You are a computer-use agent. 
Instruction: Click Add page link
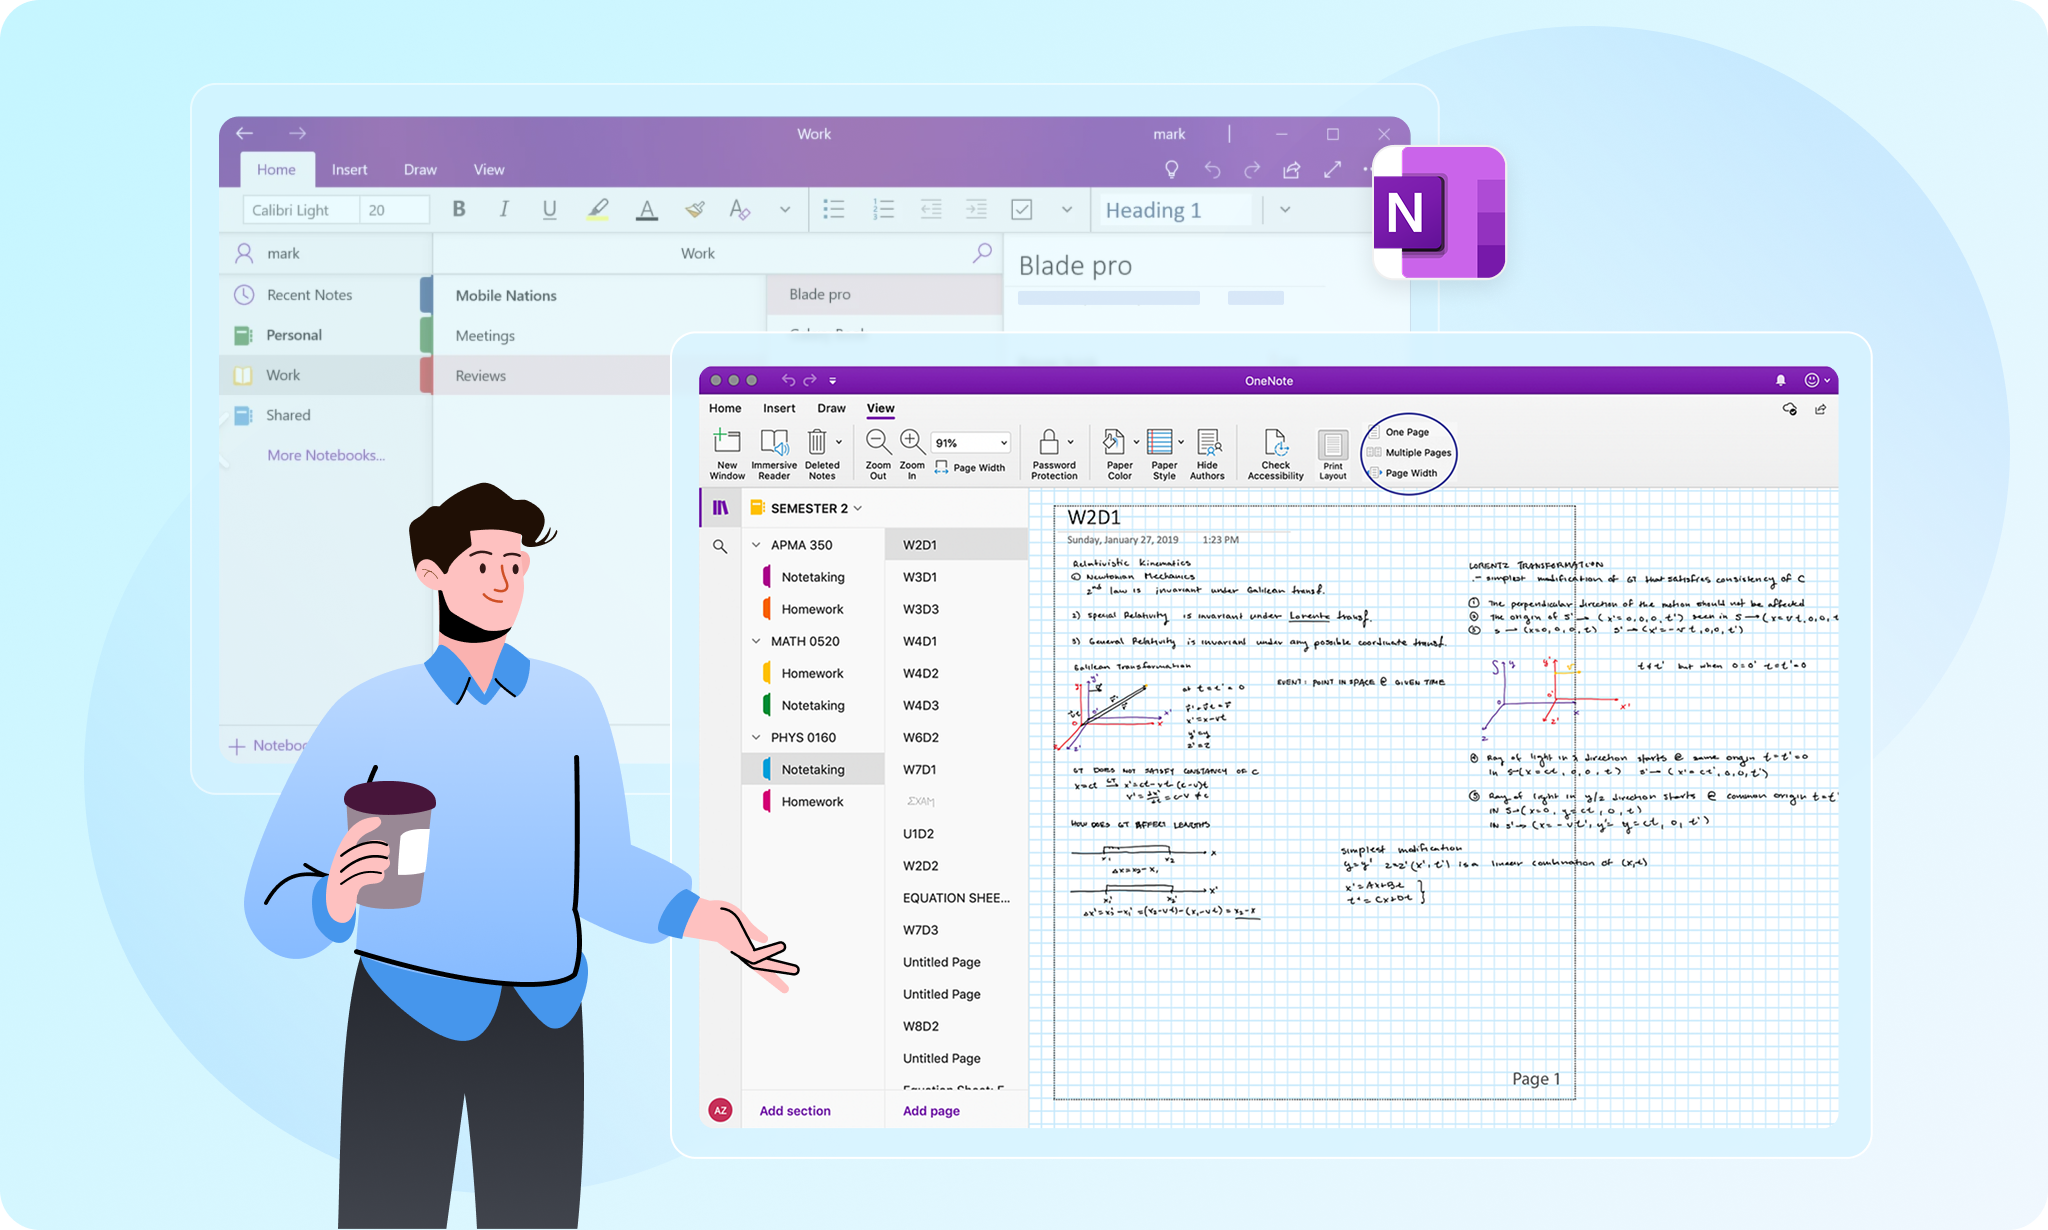pos(931,1110)
